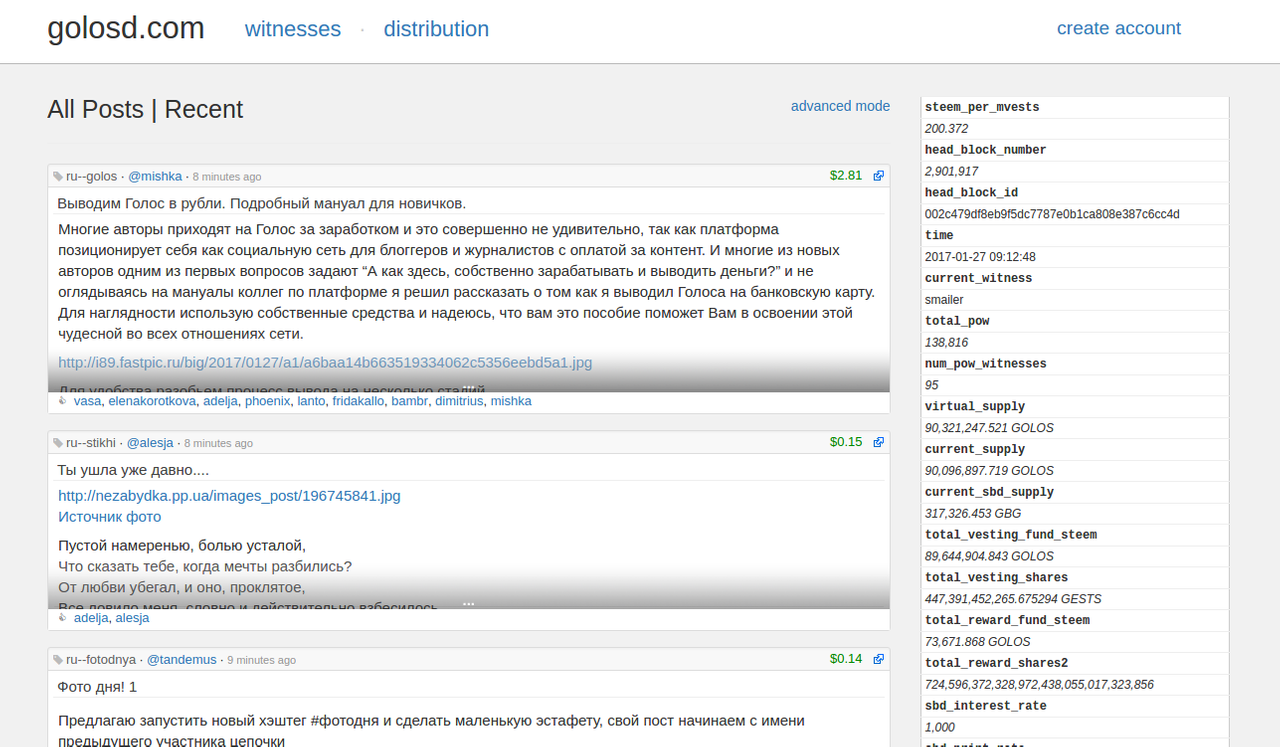Select the steem_per_mvests value 200.372

[947, 129]
